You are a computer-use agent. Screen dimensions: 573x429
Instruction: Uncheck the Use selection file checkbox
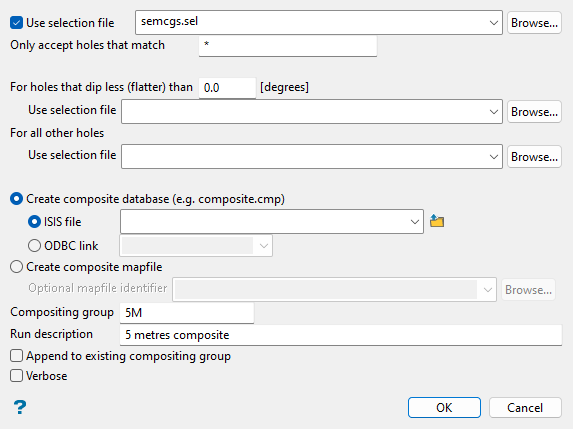pyautogui.click(x=16, y=23)
